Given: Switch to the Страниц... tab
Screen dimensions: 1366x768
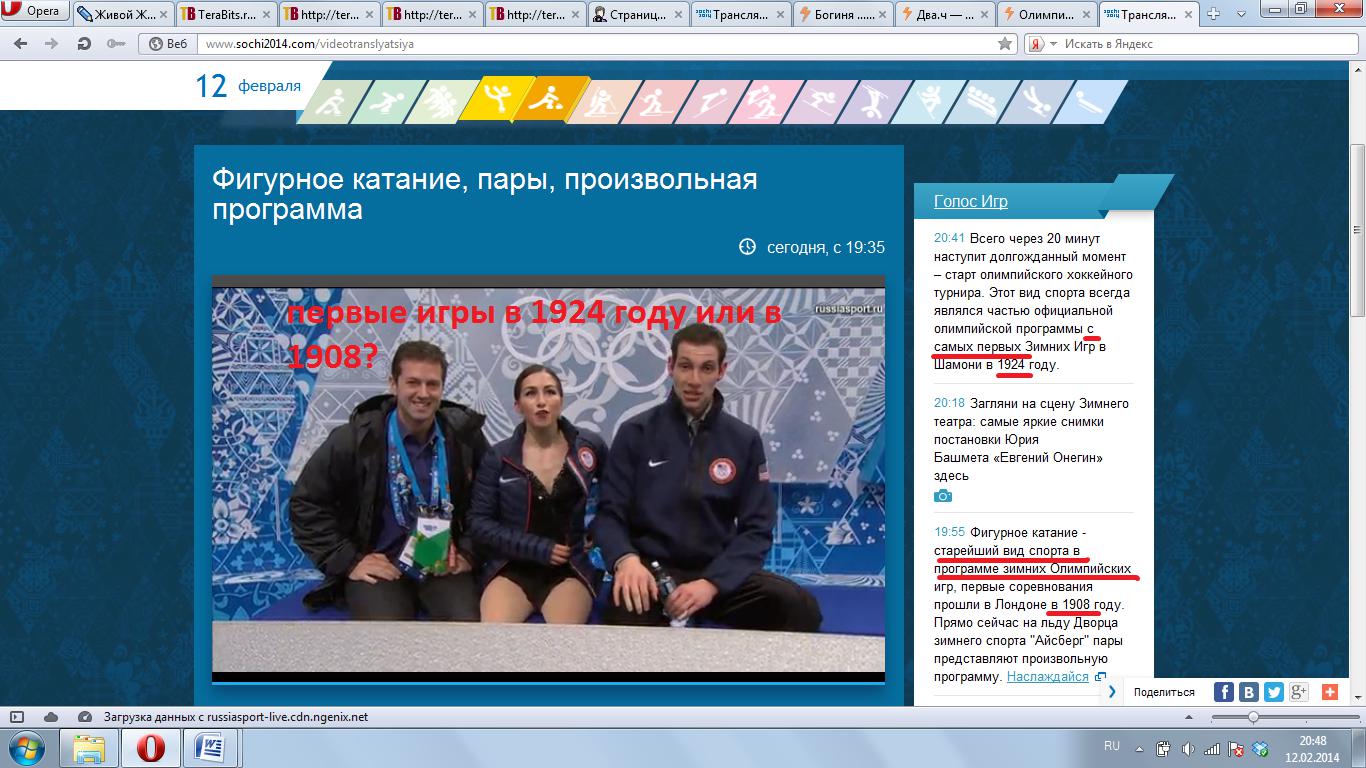Looking at the screenshot, I should coord(637,15).
